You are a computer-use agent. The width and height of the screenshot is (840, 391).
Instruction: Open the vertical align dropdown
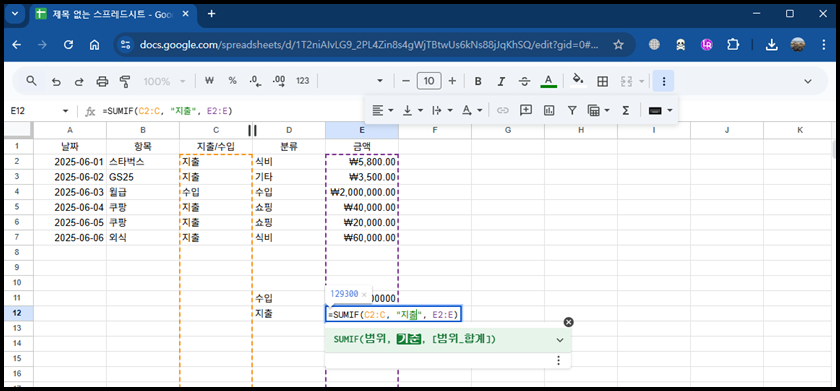click(412, 110)
